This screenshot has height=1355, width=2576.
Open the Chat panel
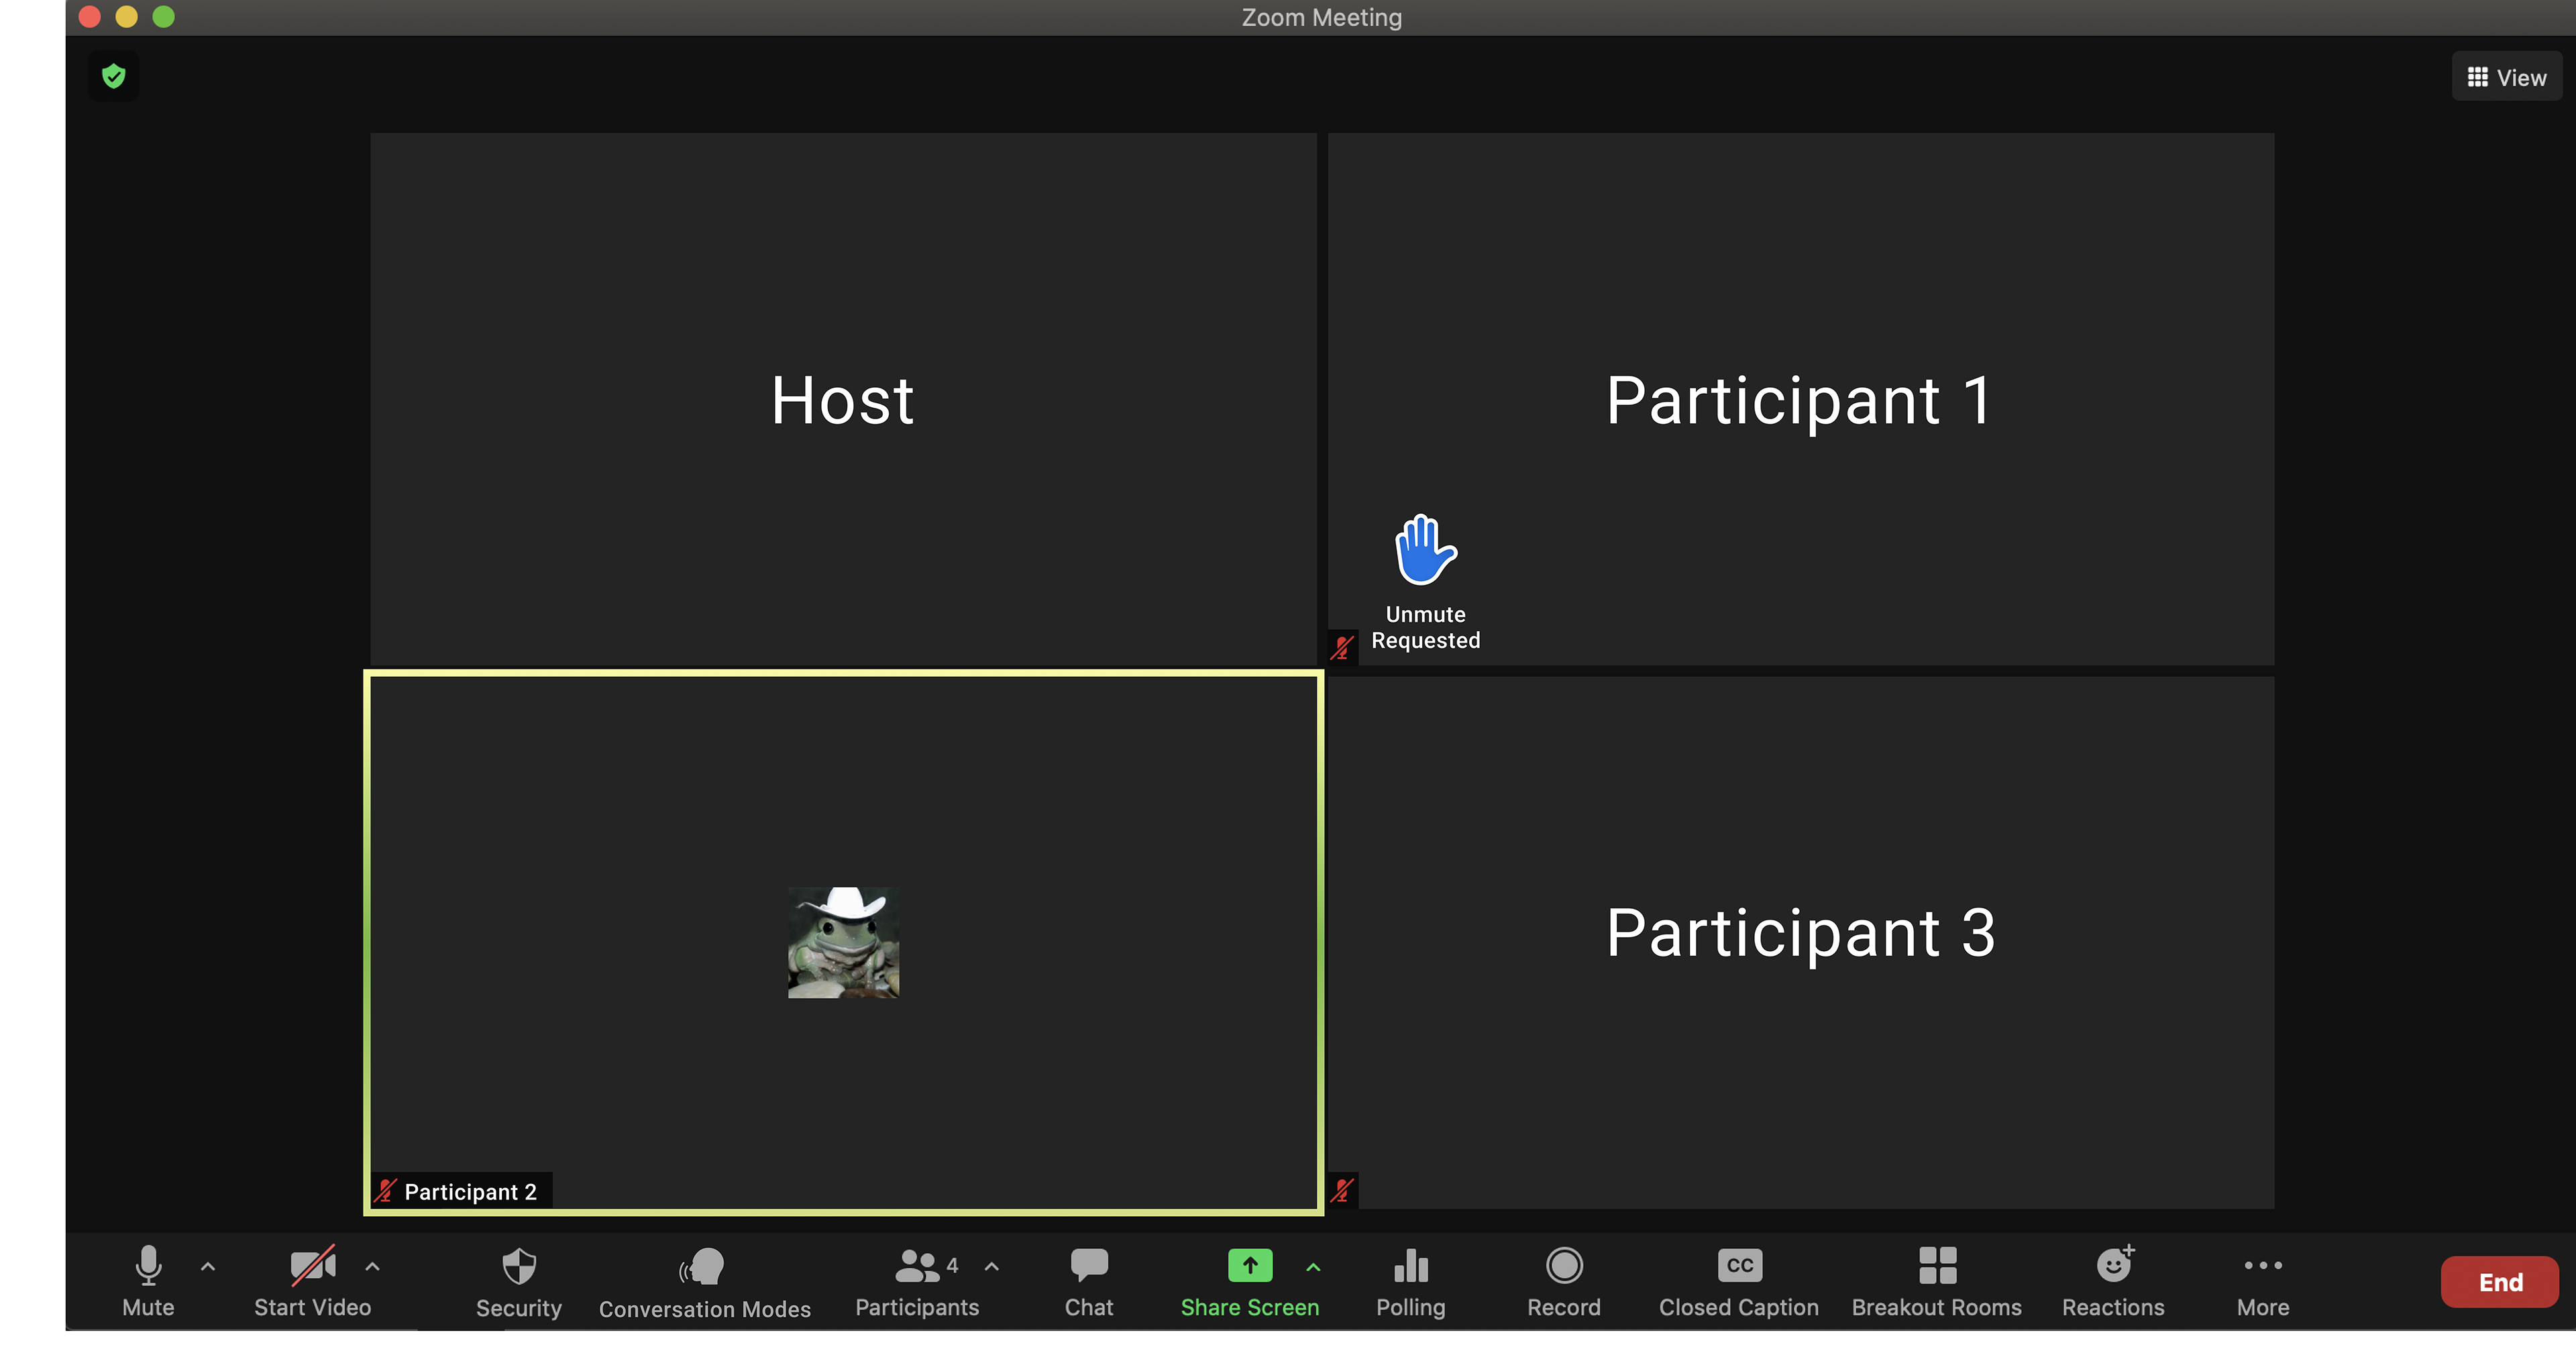1089,1282
